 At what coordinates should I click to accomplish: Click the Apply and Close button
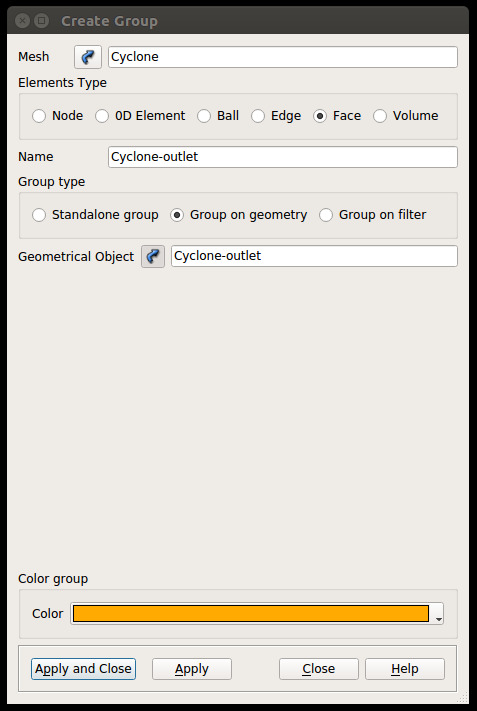(x=83, y=669)
